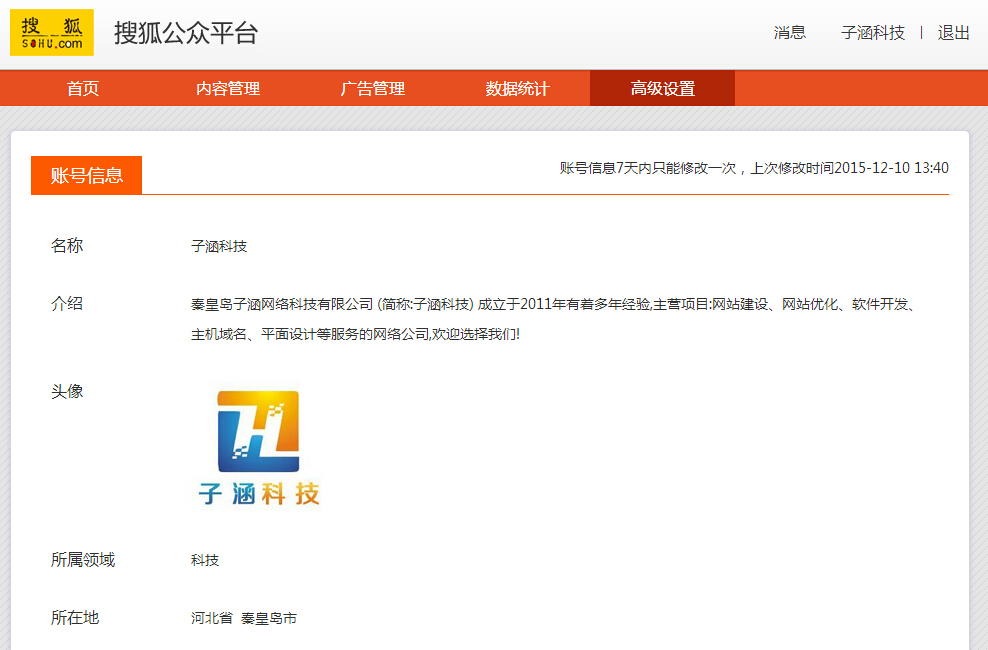Click the orange 账号信息 section header
The image size is (988, 650).
pos(87,175)
